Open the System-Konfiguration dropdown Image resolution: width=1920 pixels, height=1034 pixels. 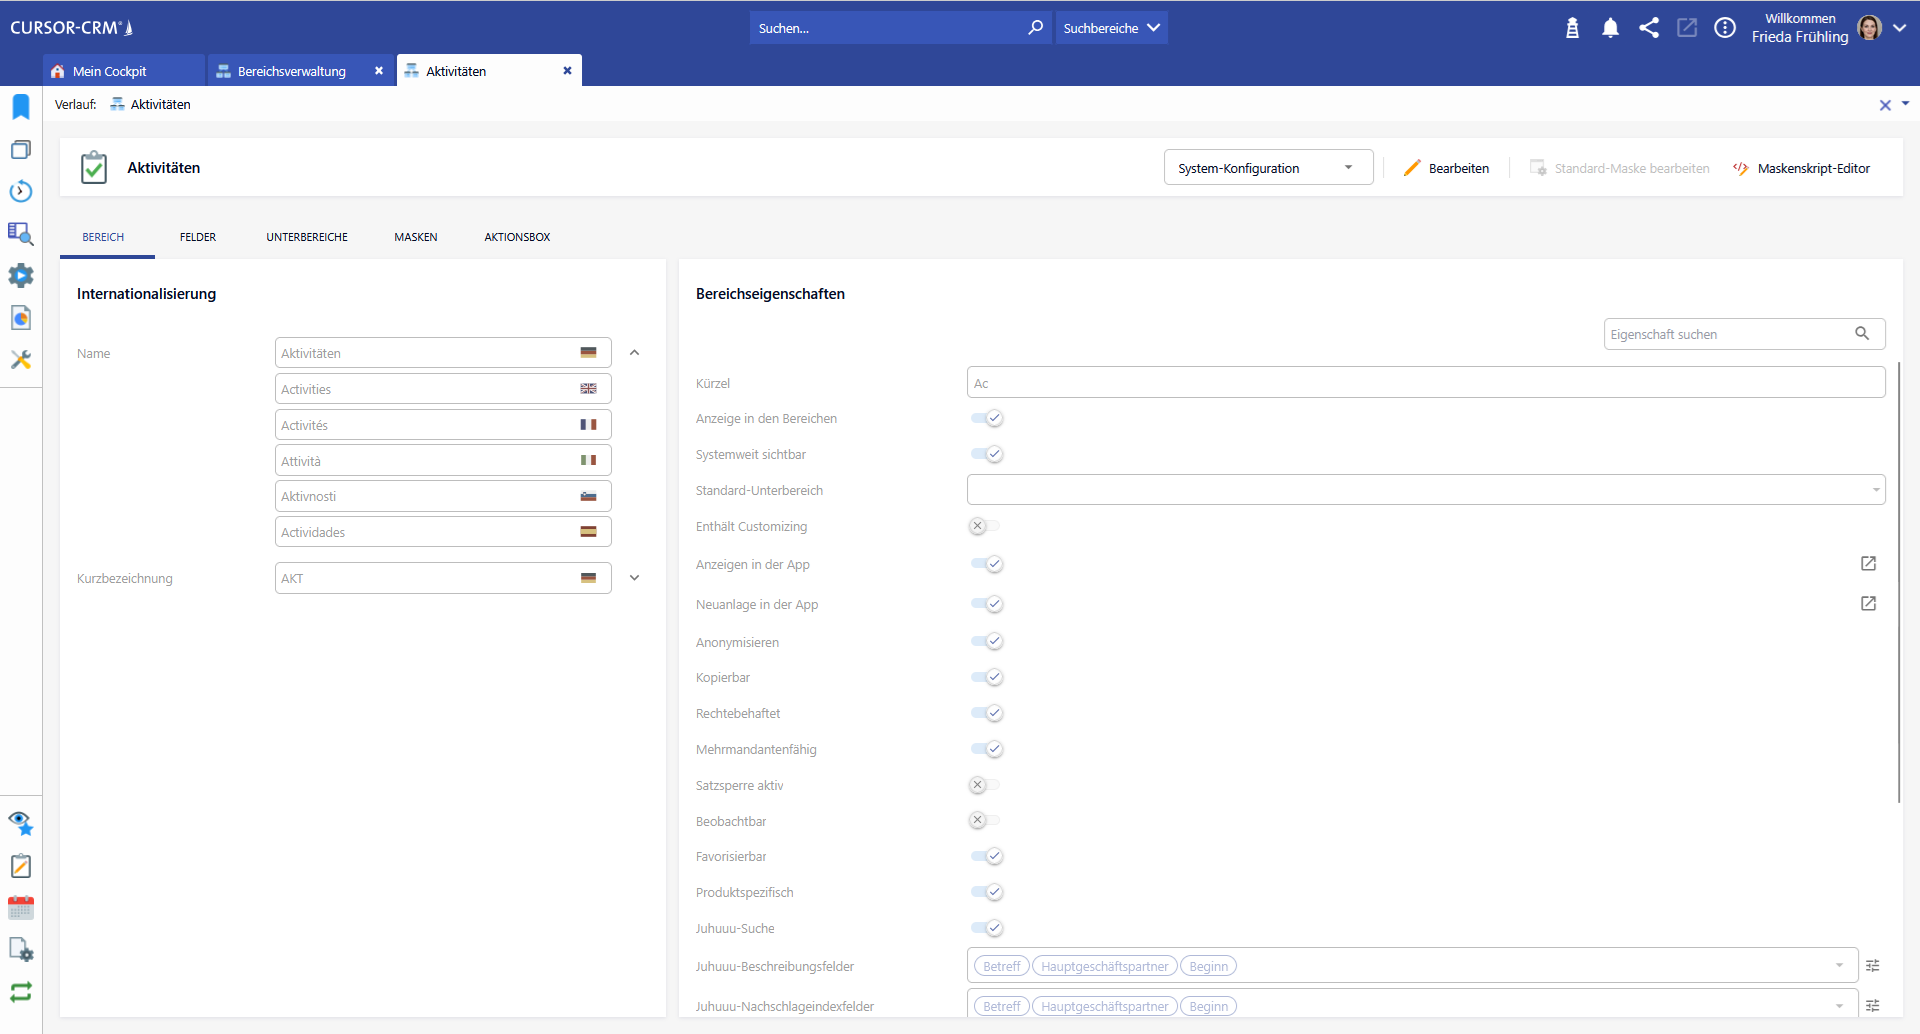(1267, 168)
